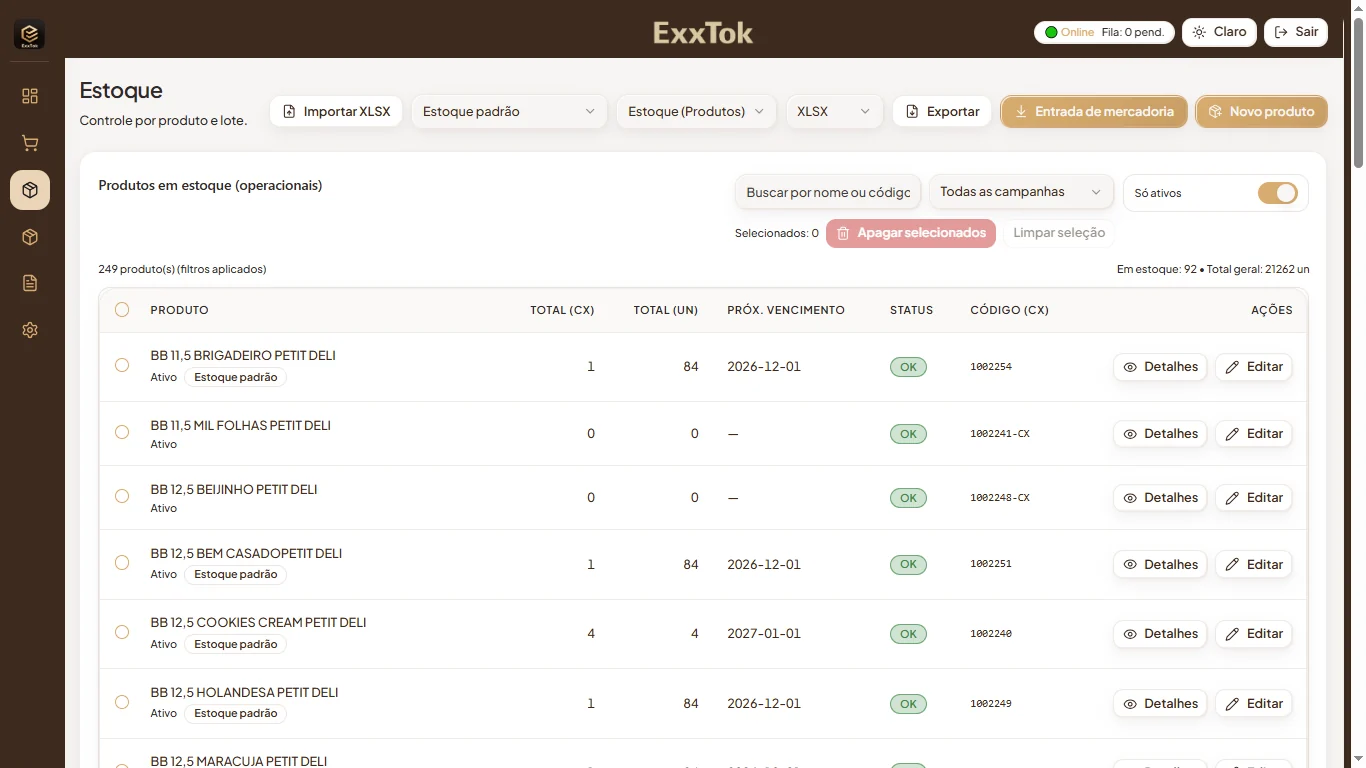This screenshot has width=1366, height=768.
Task: Click the Buscar por nome ou código field
Action: click(x=827, y=192)
